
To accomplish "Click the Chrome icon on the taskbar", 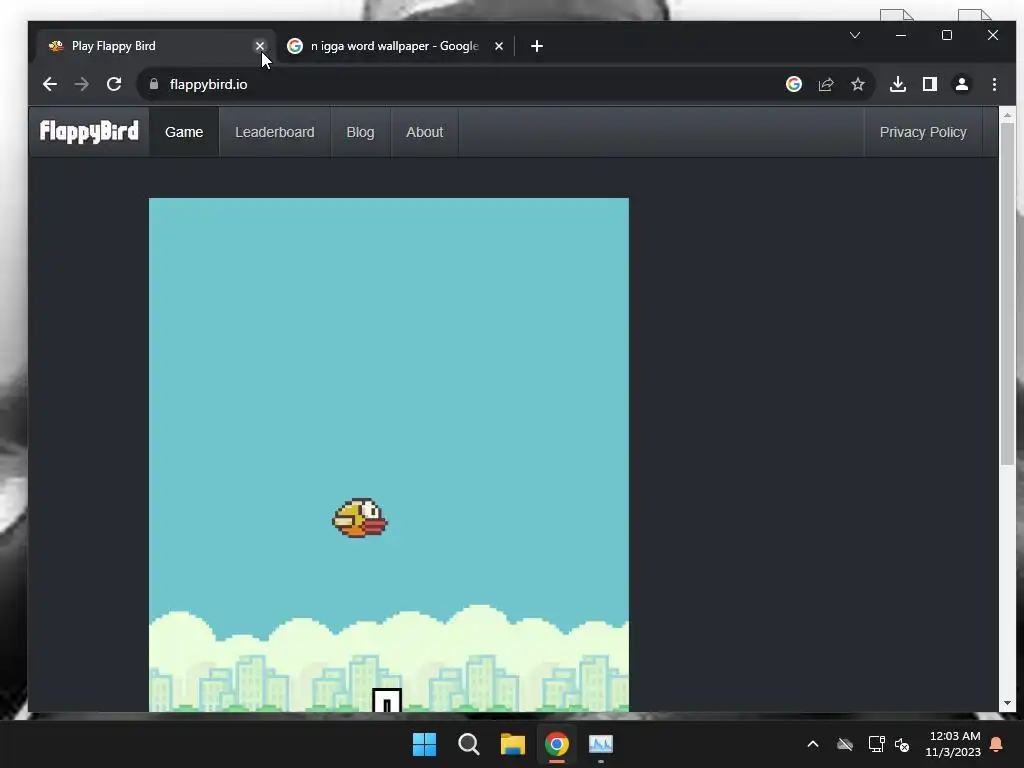I will tap(557, 744).
